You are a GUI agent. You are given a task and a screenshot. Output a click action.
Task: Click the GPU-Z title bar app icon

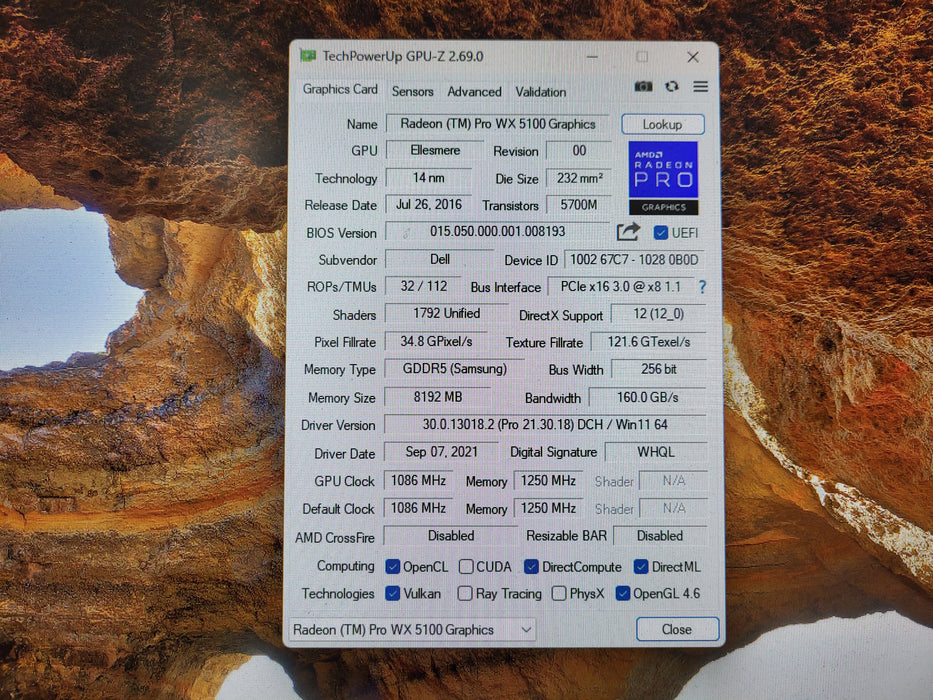pyautogui.click(x=308, y=56)
